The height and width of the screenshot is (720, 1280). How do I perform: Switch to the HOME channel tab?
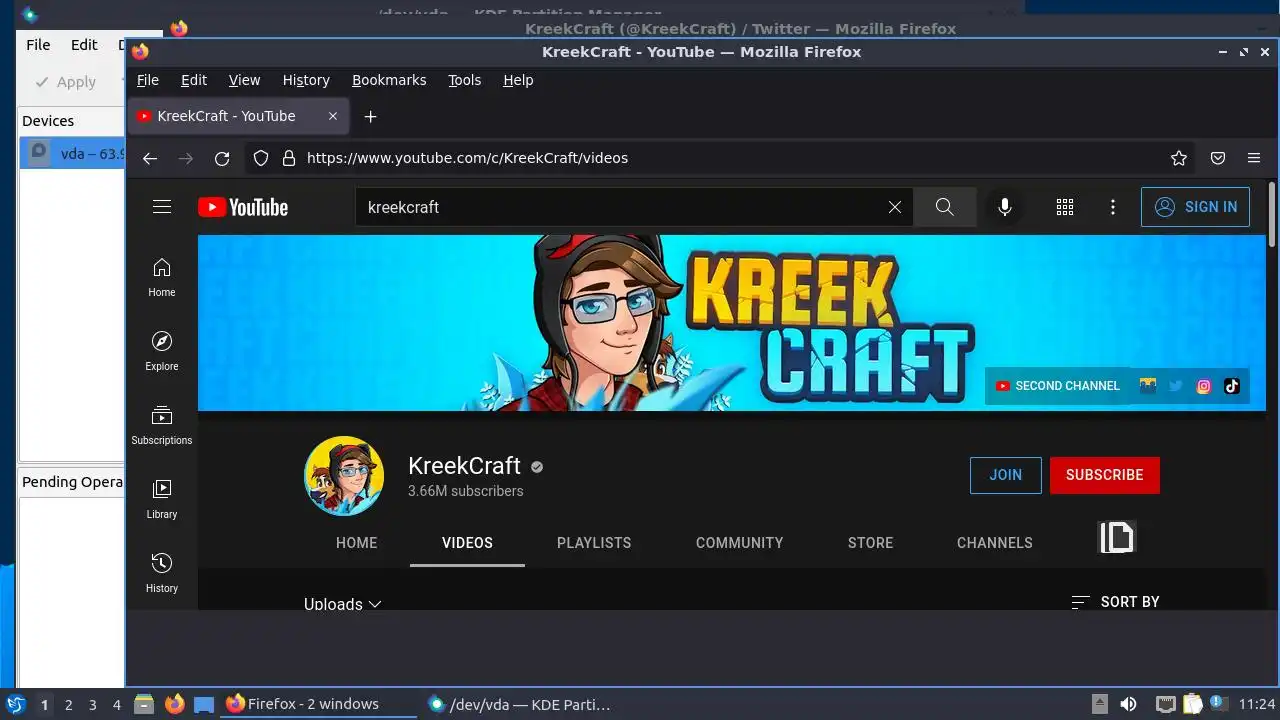(x=357, y=543)
